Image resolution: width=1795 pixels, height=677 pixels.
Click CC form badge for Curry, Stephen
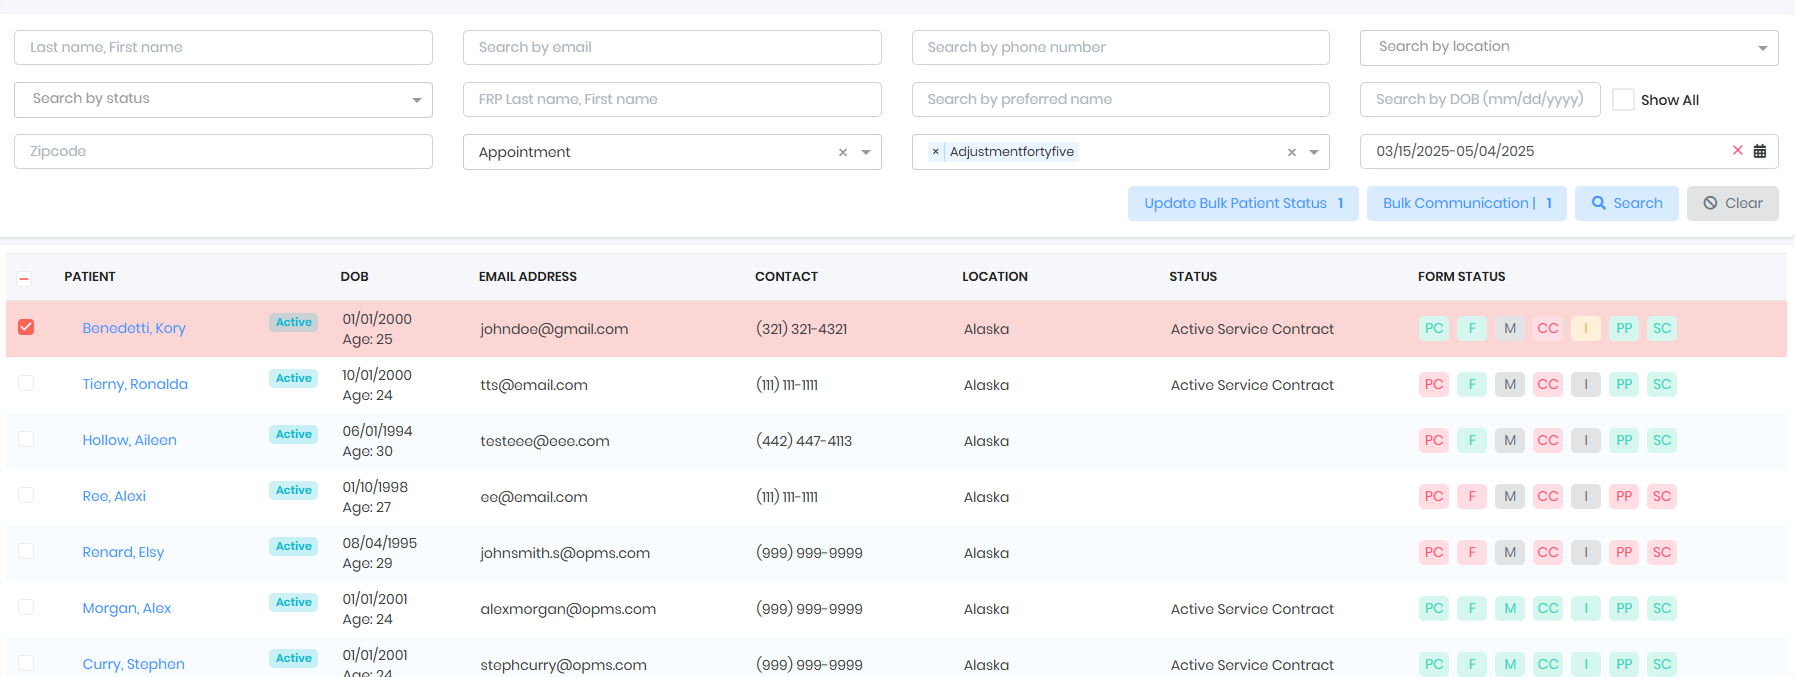point(1548,664)
